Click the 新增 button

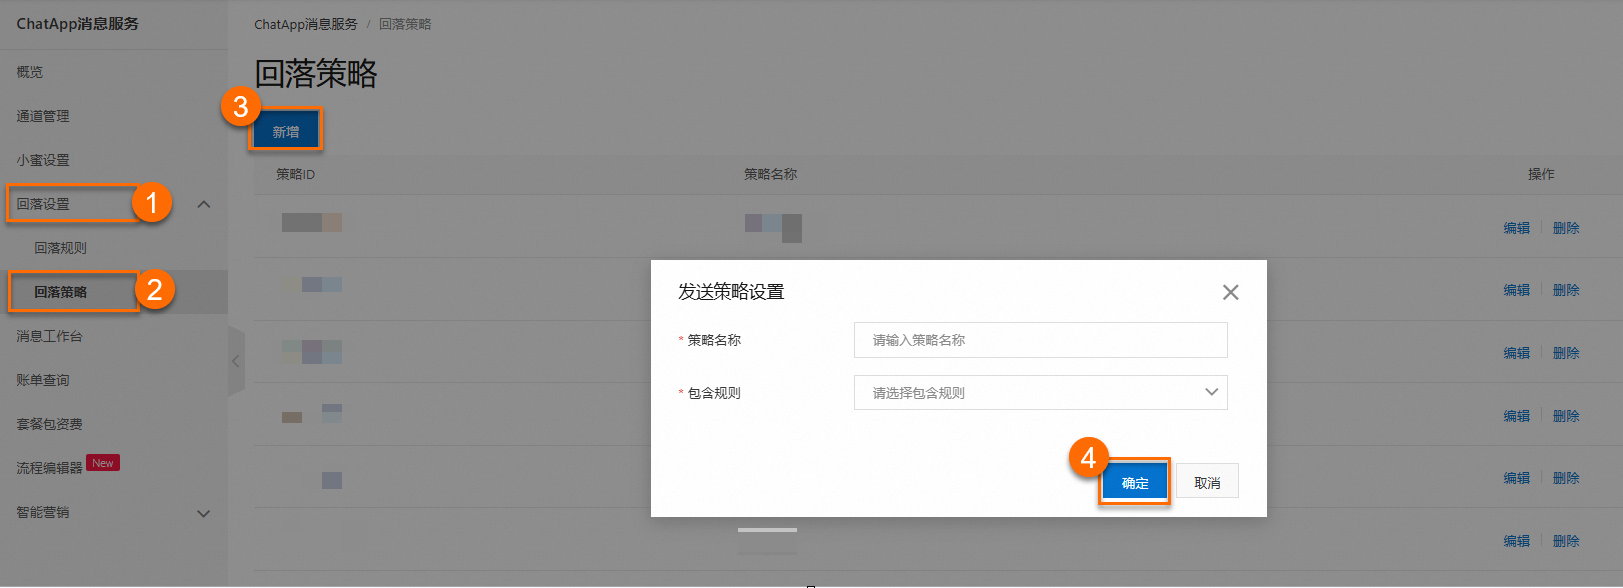coord(286,131)
